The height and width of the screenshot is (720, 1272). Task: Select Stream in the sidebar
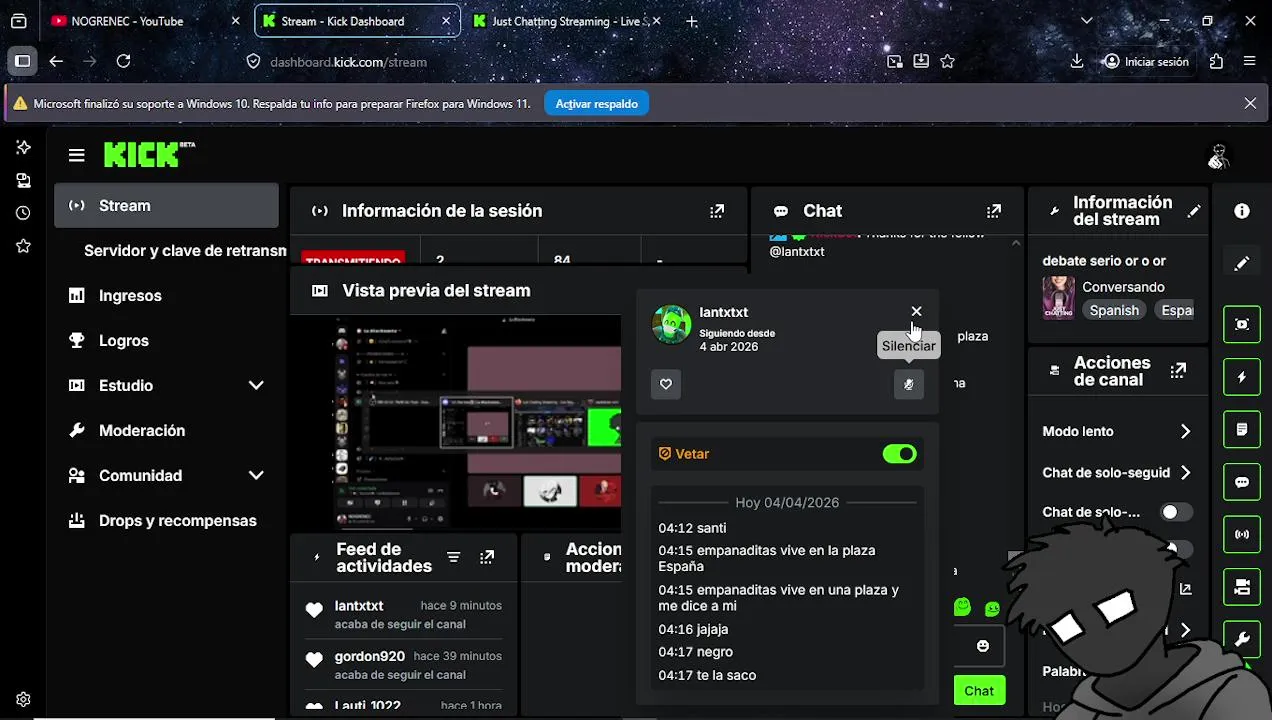pyautogui.click(x=166, y=205)
